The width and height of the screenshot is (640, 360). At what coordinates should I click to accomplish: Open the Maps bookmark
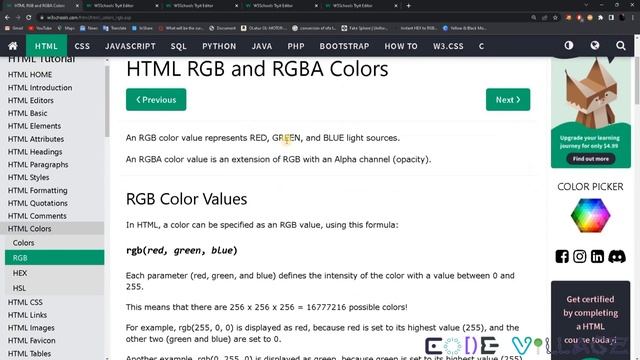pyautogui.click(x=66, y=28)
